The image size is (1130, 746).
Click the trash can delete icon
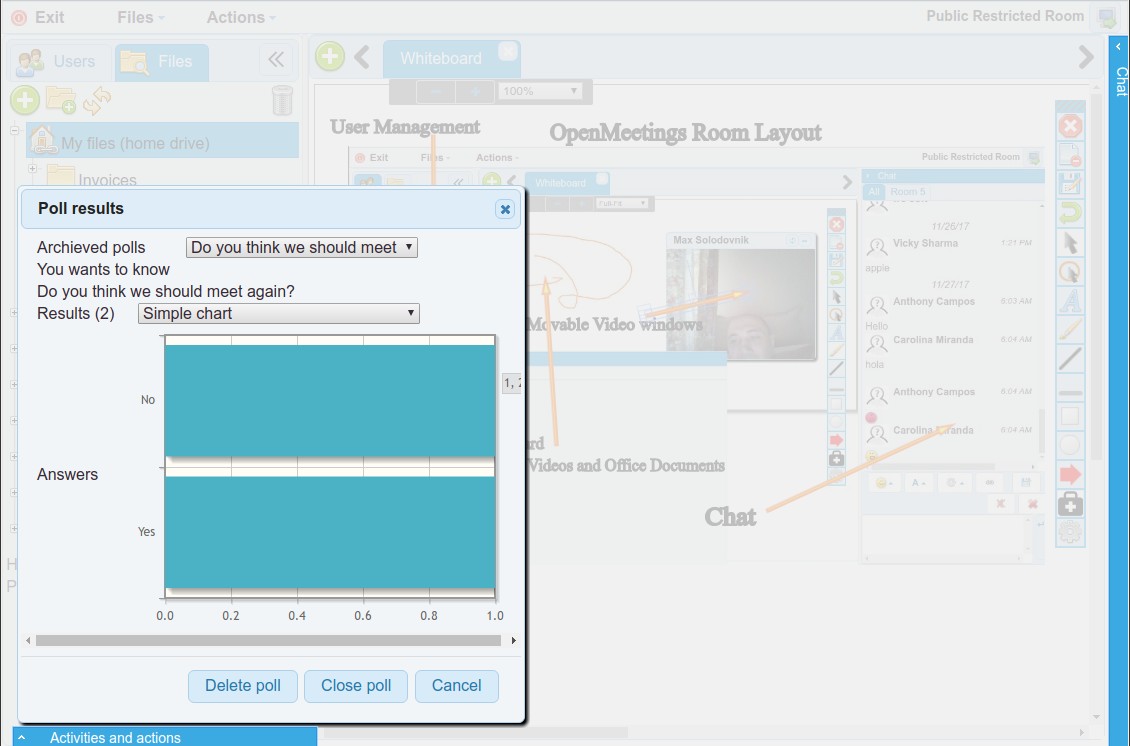pos(282,100)
